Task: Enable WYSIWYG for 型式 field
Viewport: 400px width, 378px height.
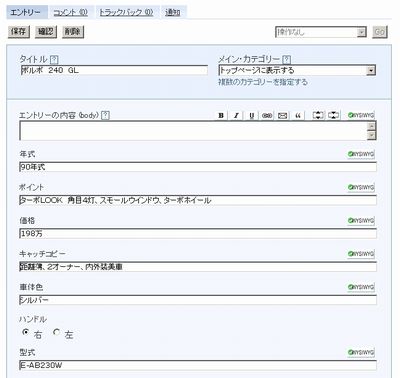Action: pos(361,352)
